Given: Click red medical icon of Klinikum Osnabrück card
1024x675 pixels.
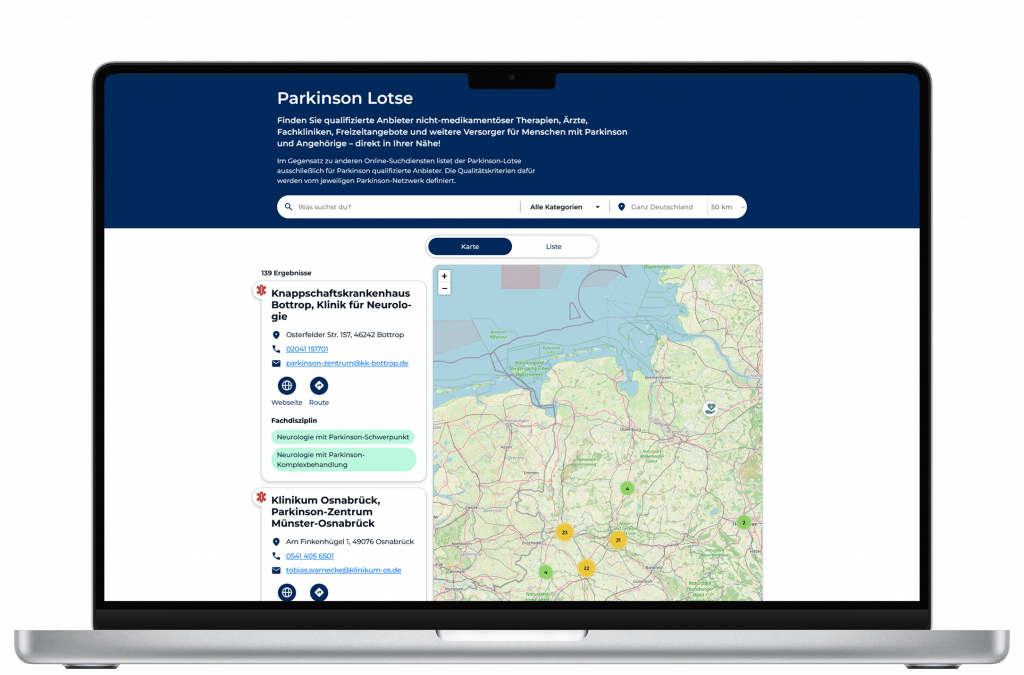Looking at the screenshot, I should [x=261, y=497].
